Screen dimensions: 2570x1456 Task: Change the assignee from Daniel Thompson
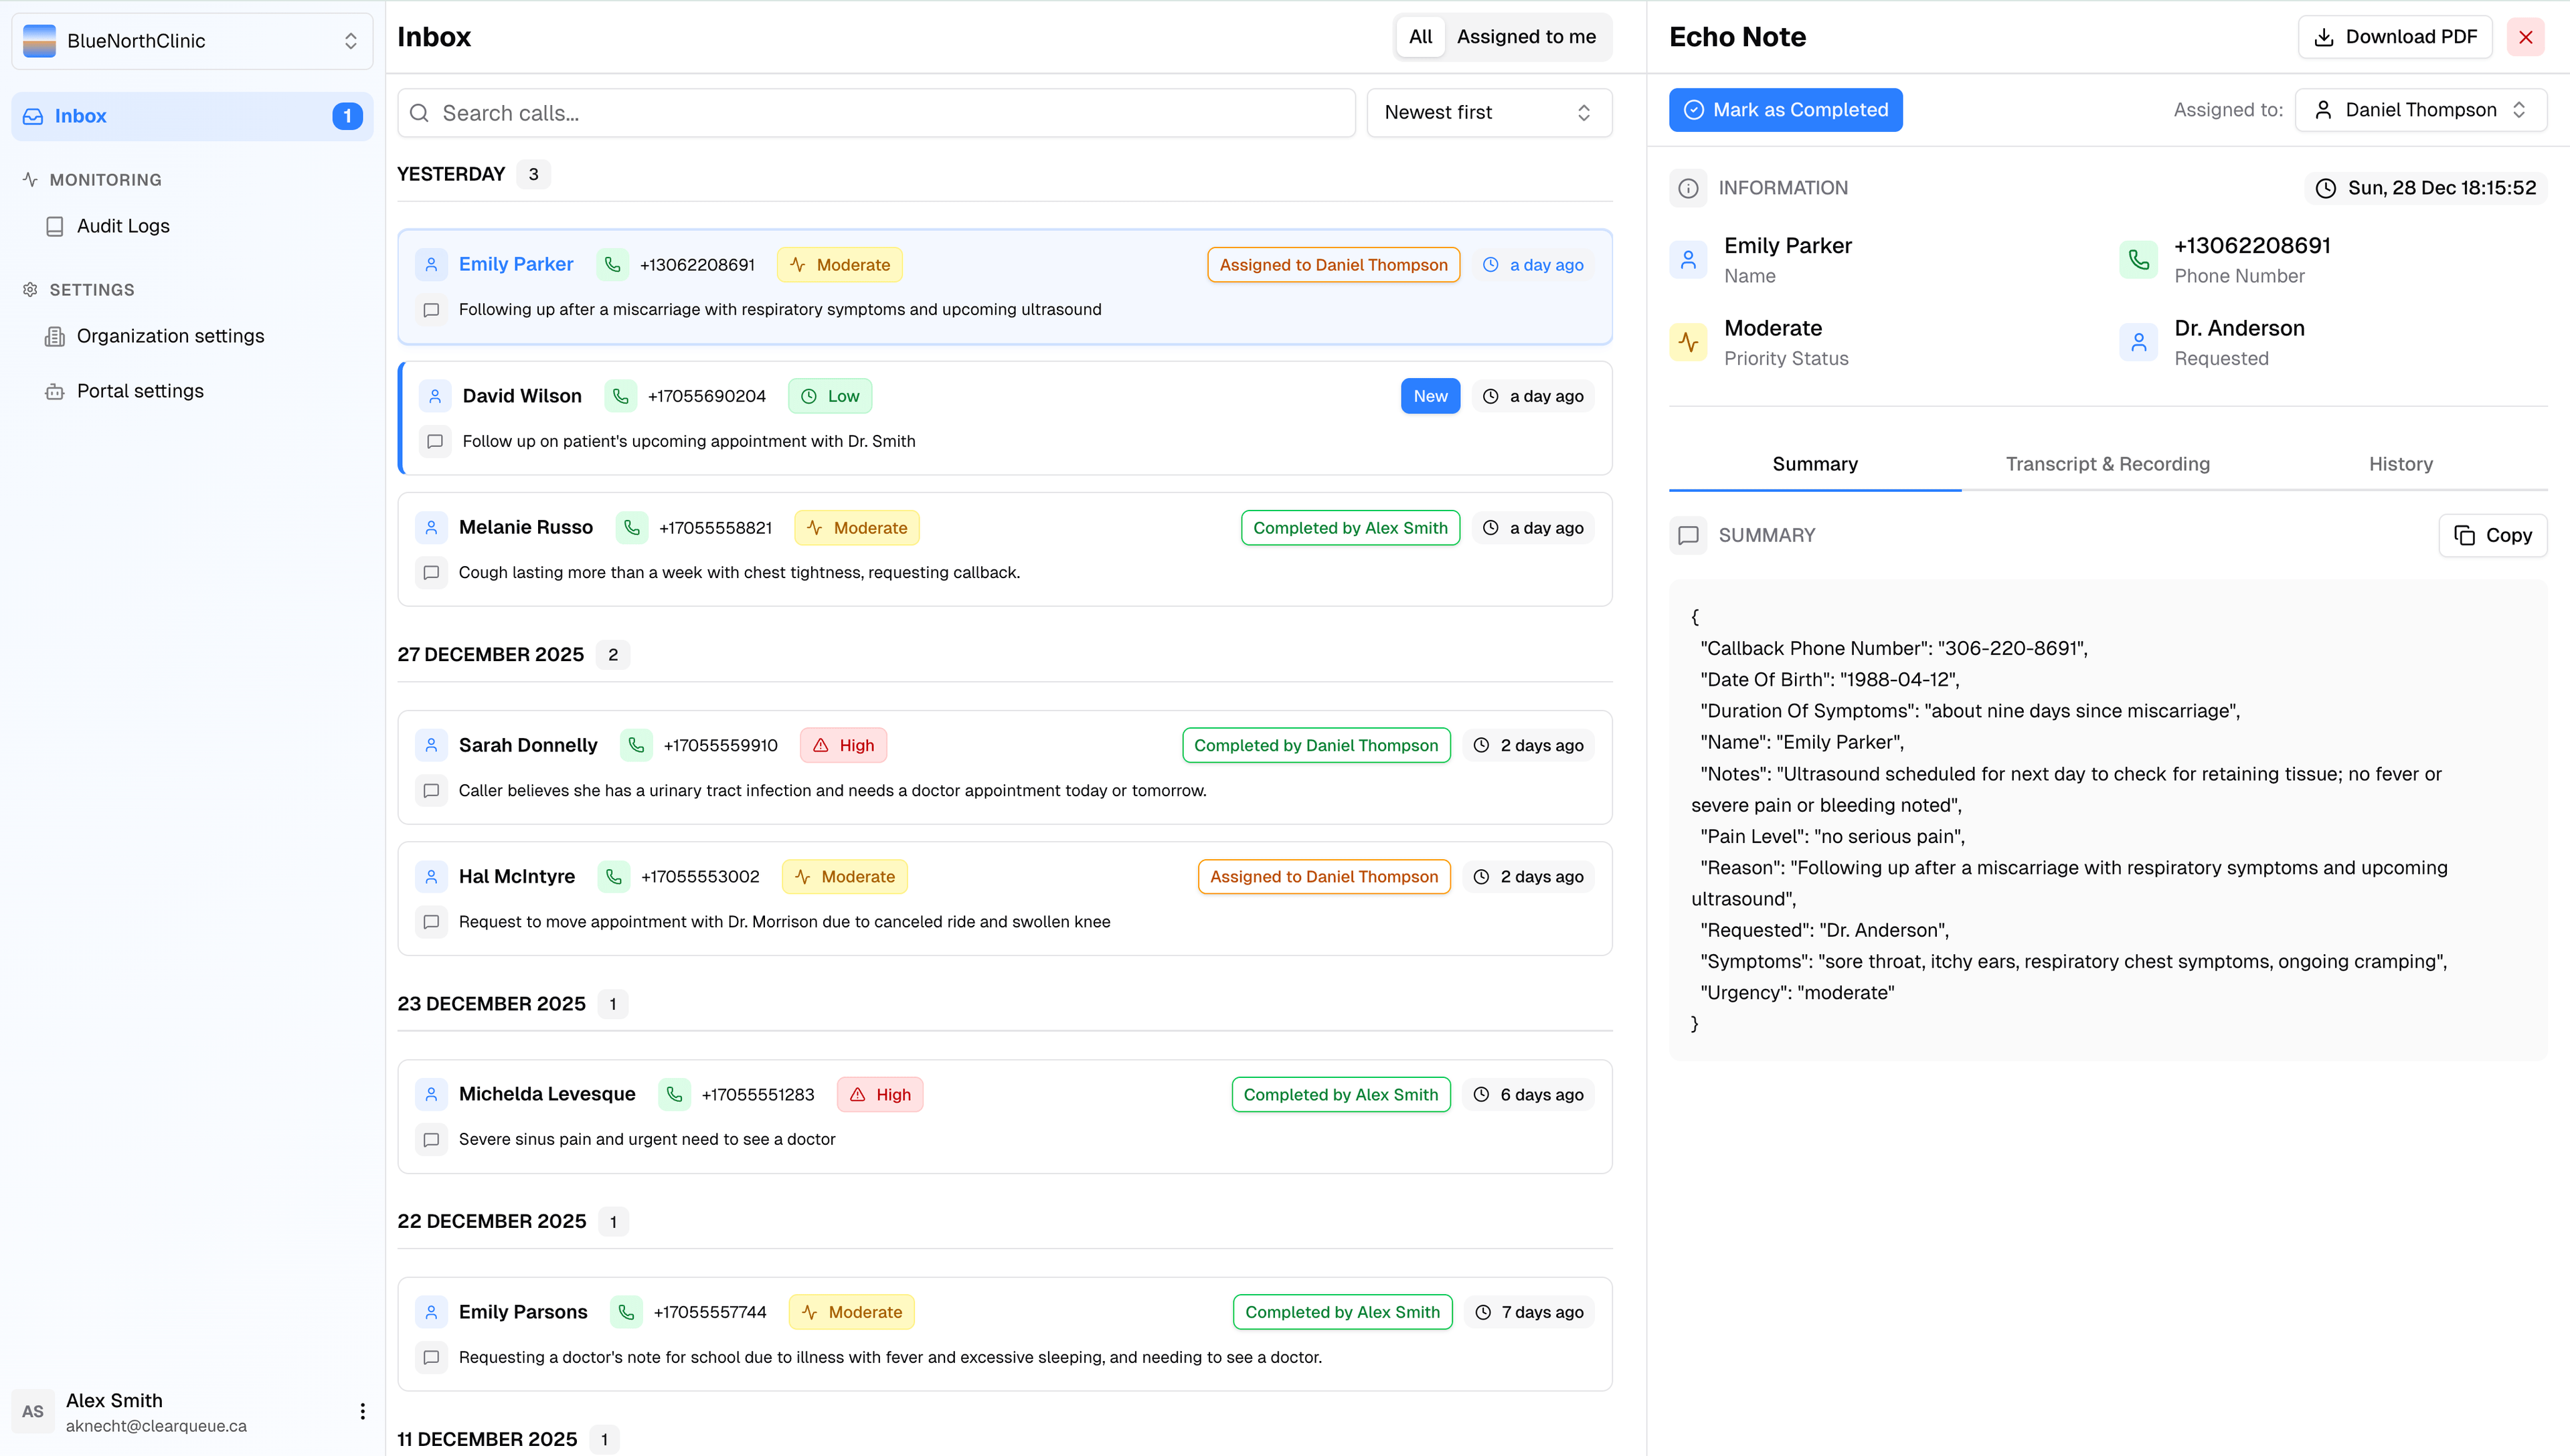pos(2420,109)
